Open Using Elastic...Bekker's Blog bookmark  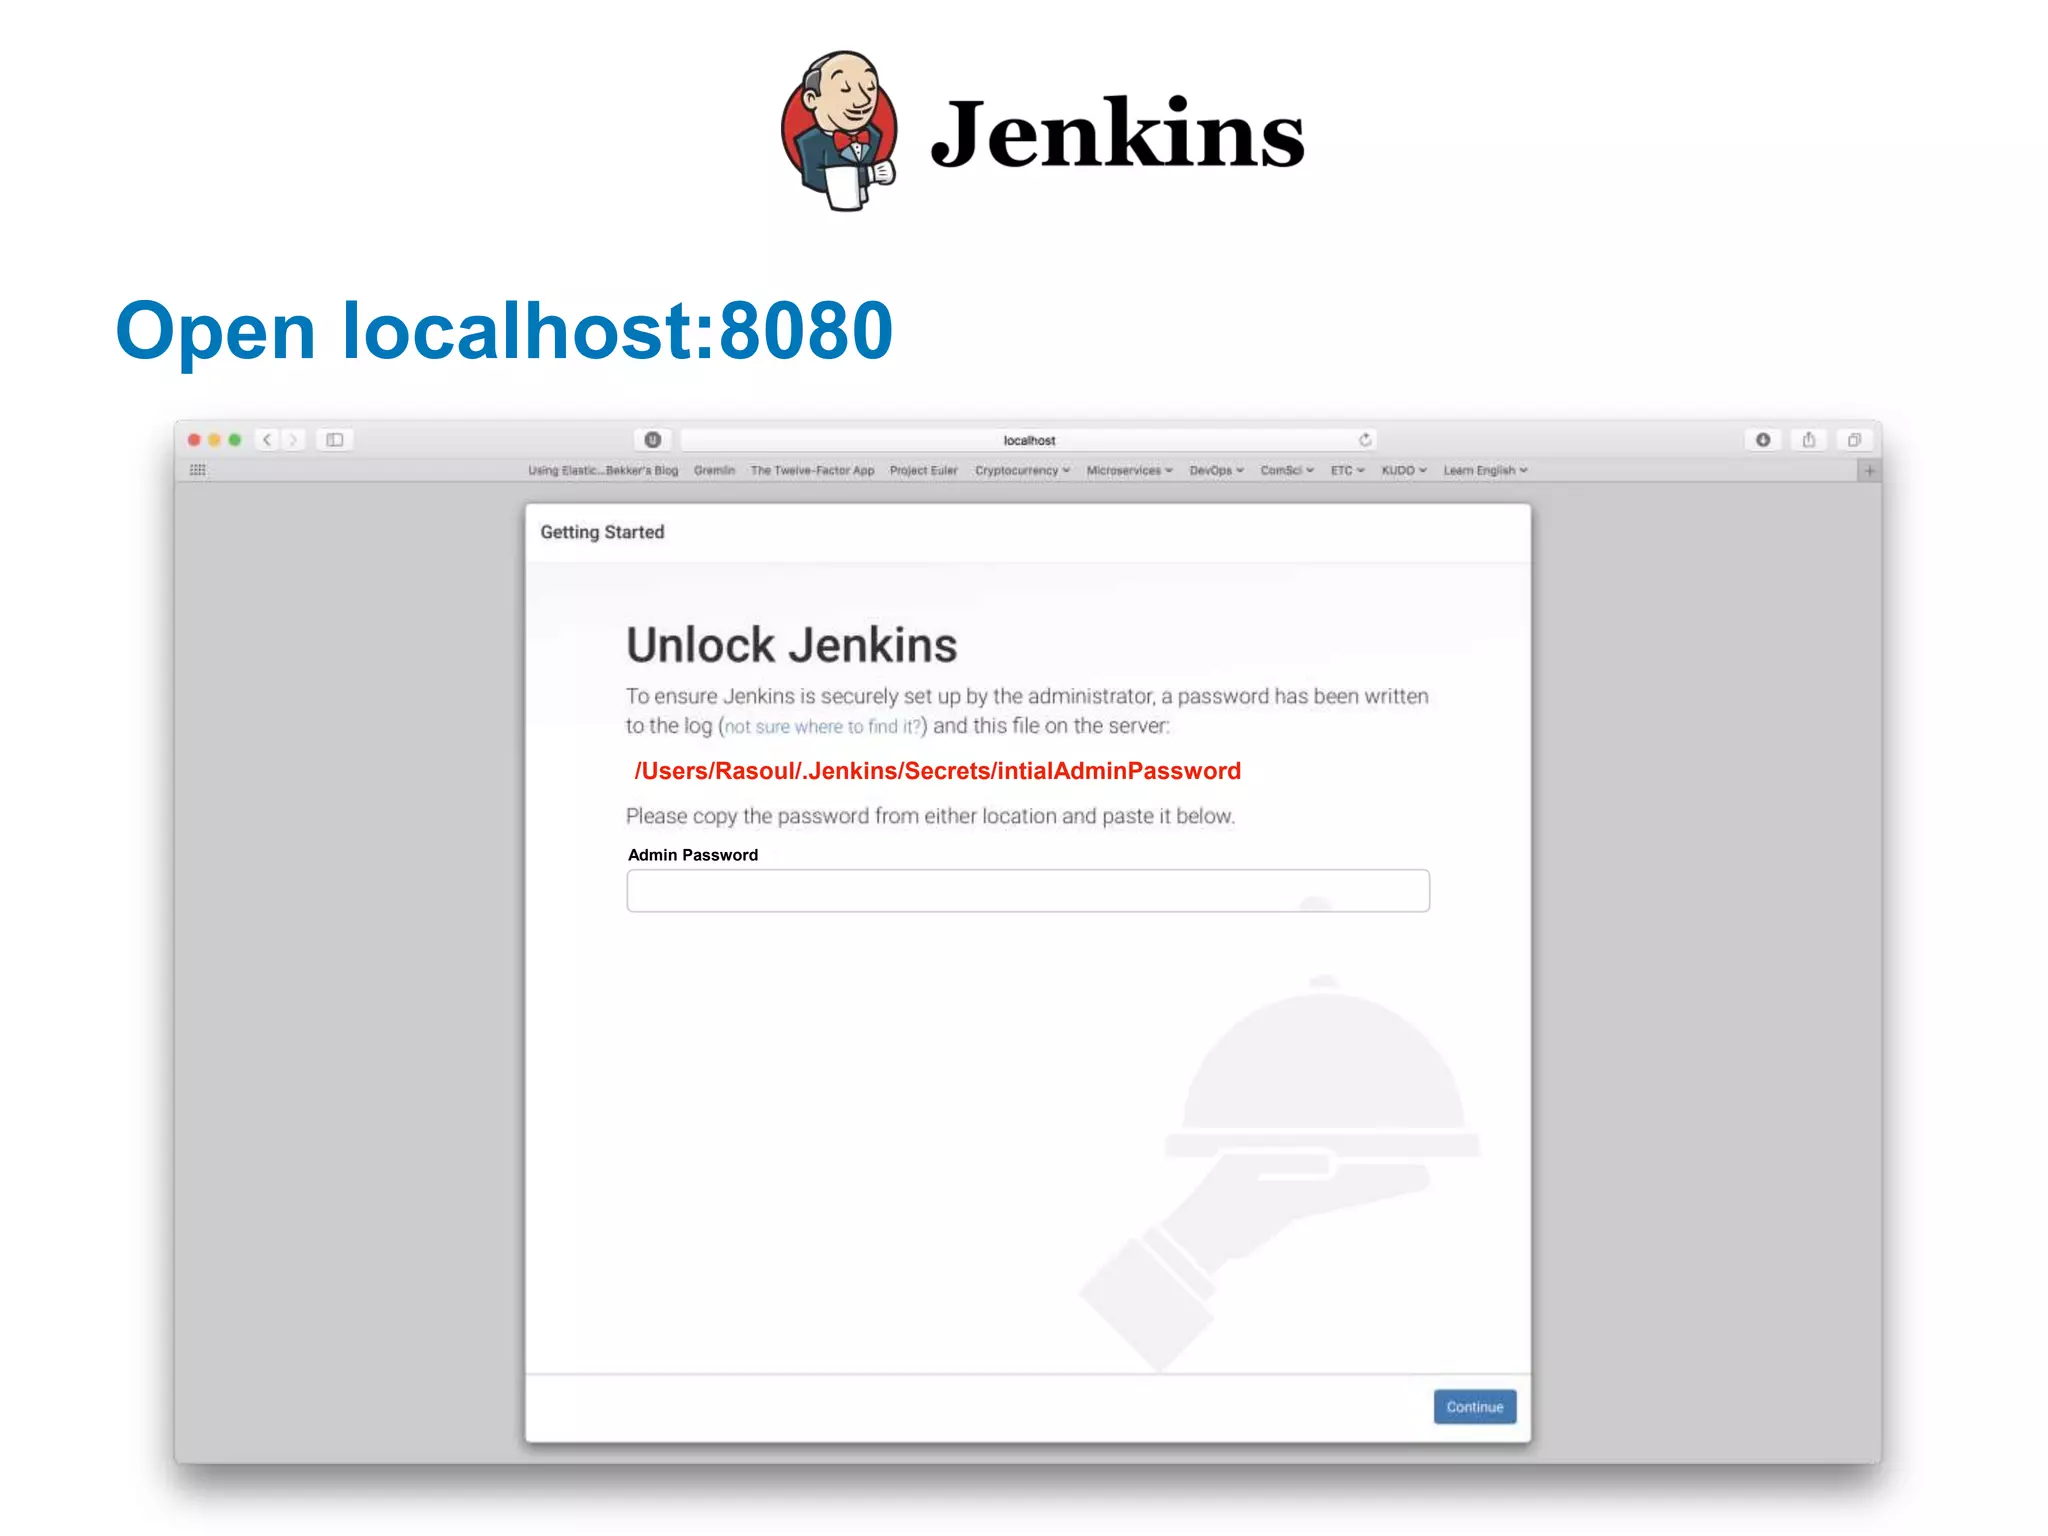(603, 470)
